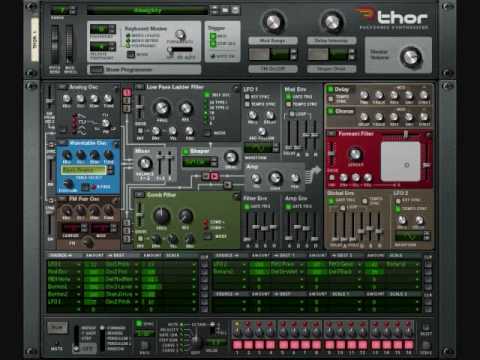
Task: Toggle Osc 2 to Filter 1 routing button
Action: [x=127, y=100]
